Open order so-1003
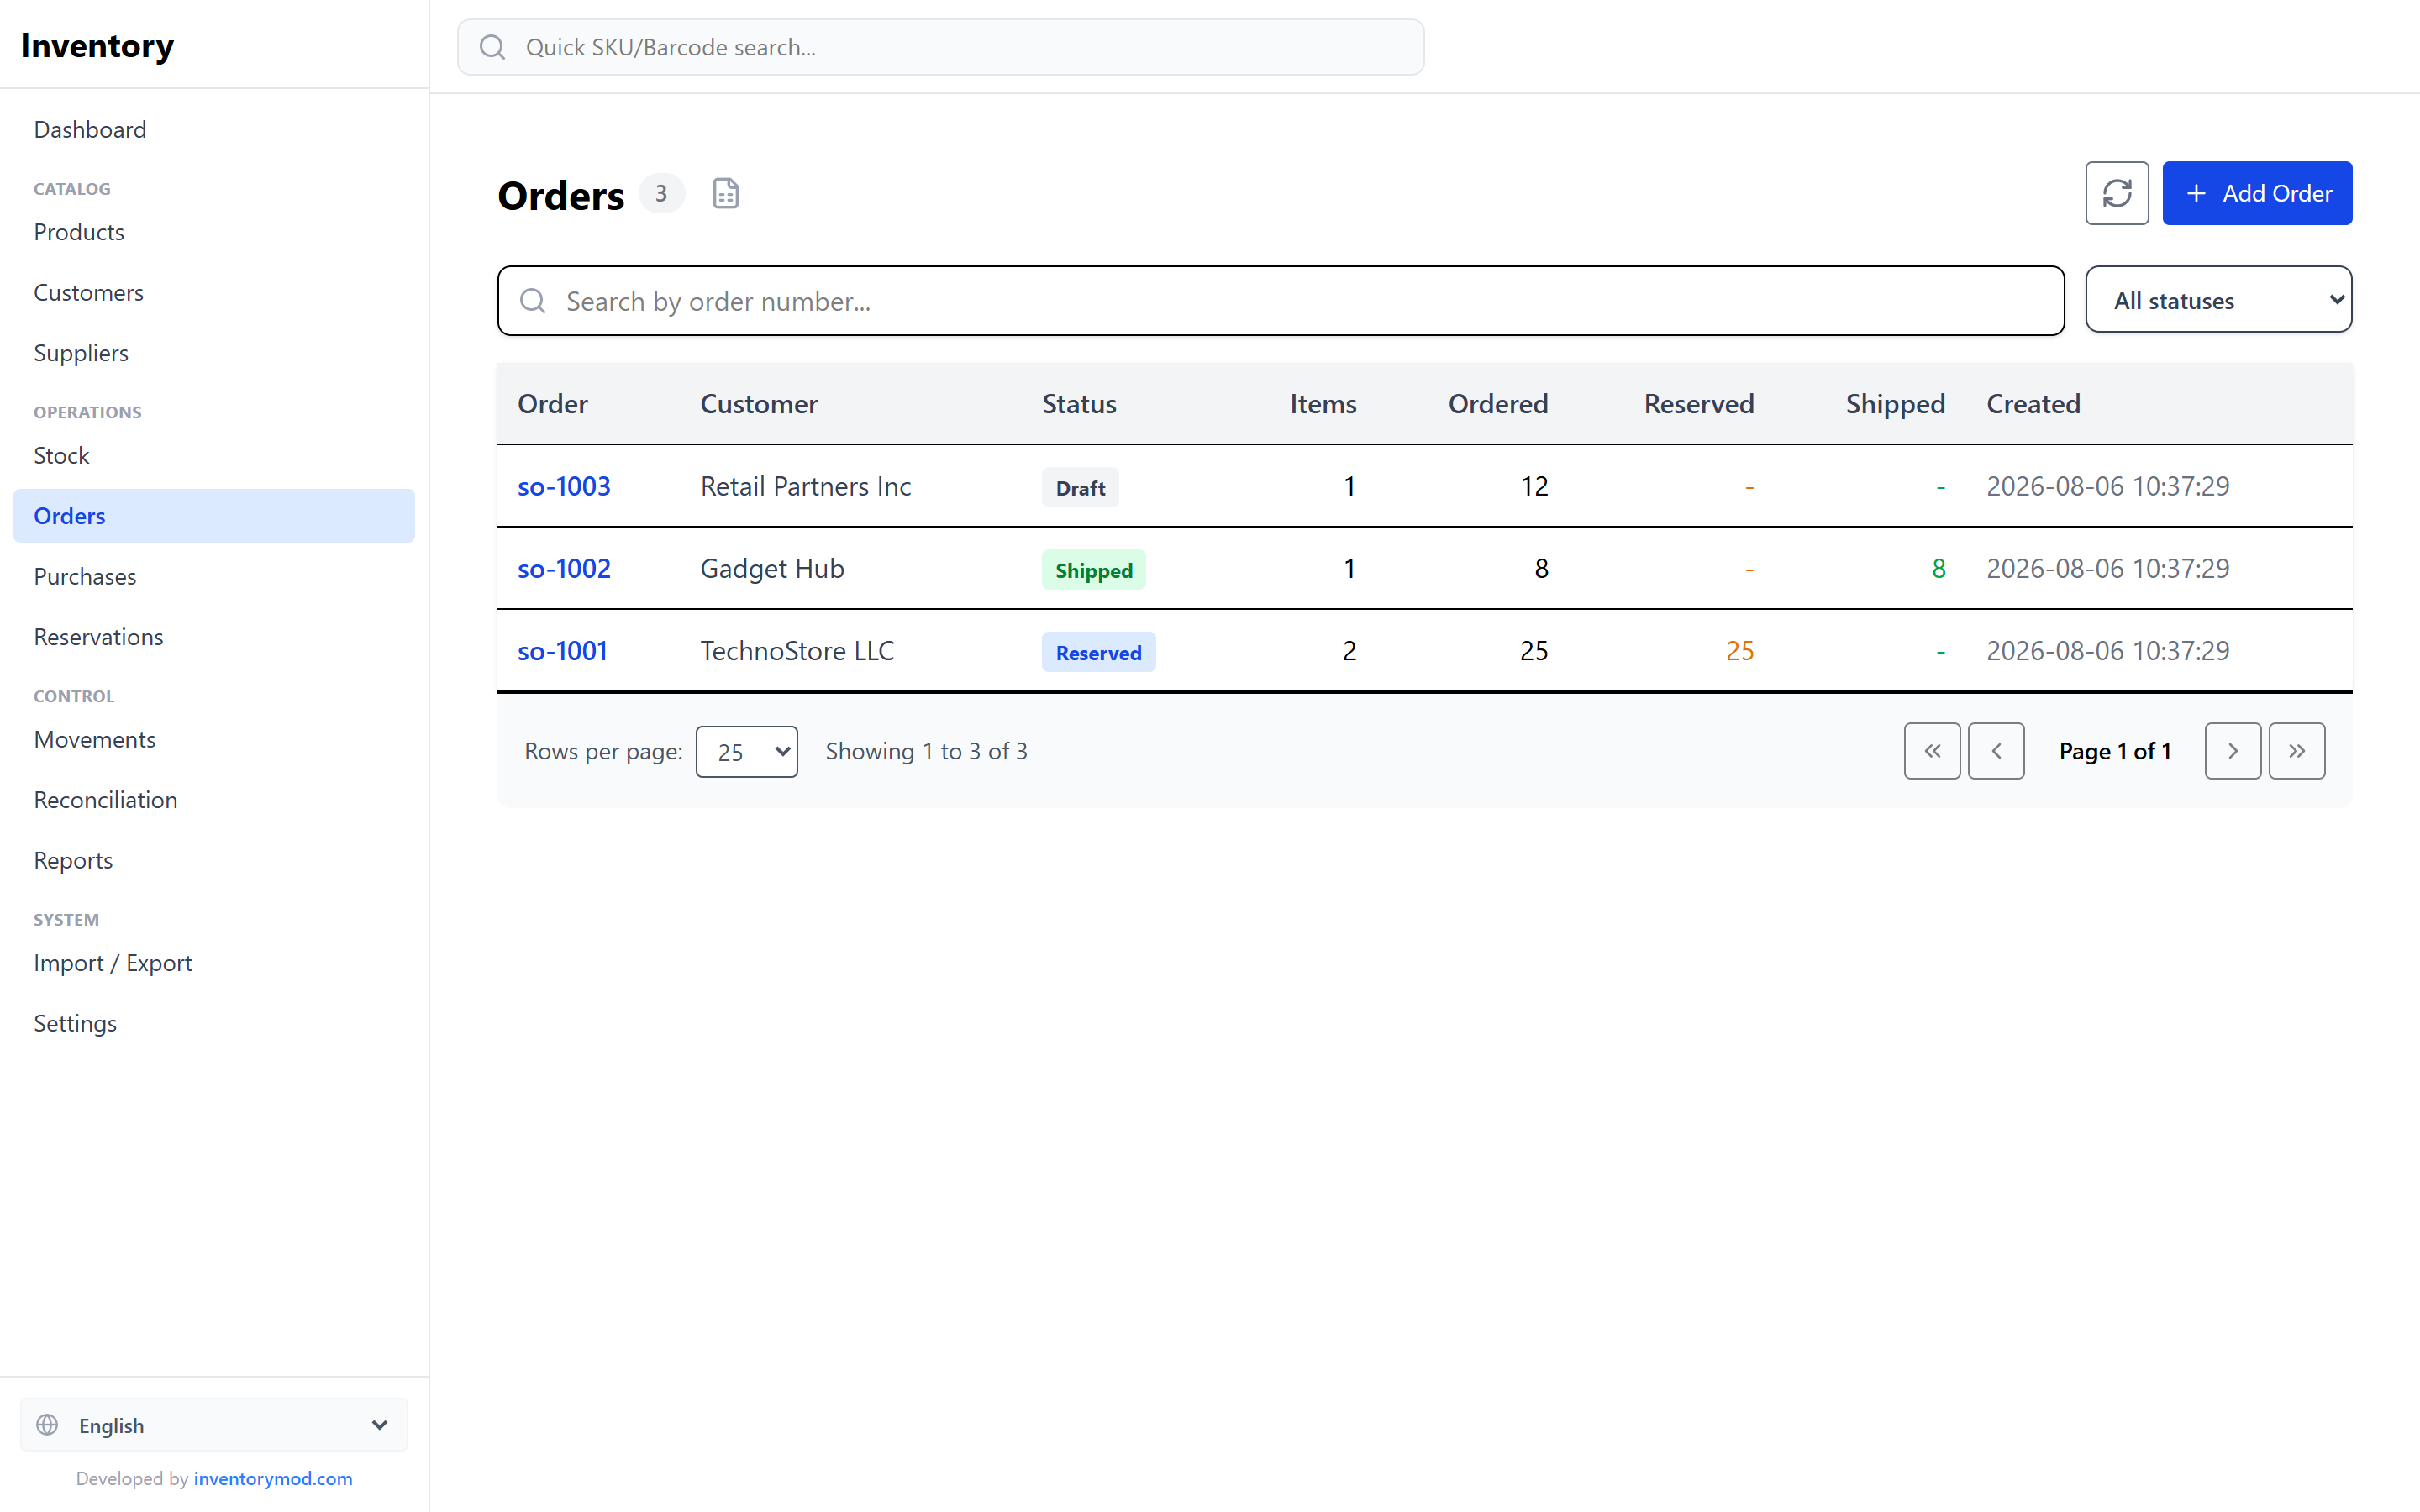 click(x=563, y=487)
